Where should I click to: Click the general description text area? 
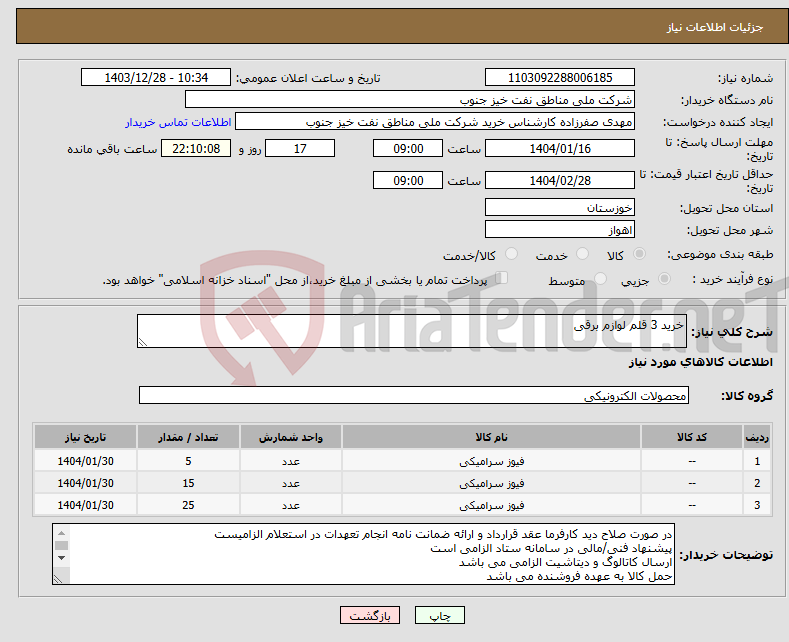tap(412, 331)
